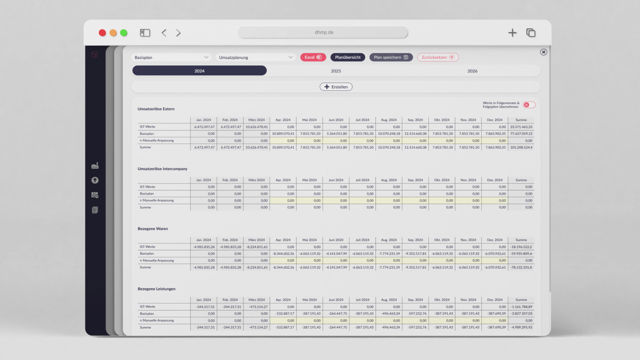Expand the Umsatzplanung dropdown

(256, 58)
